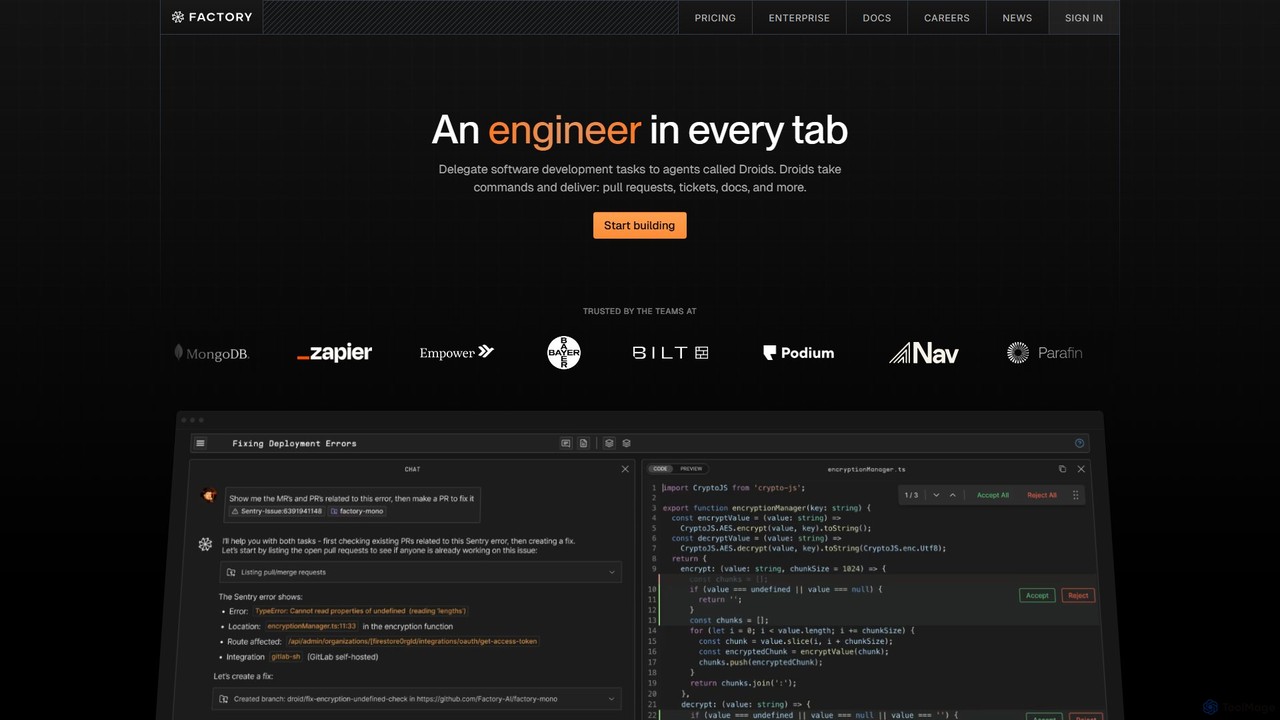The height and width of the screenshot is (720, 1280).
Task: Click the gitlab-sh integration chip
Action: pyautogui.click(x=286, y=657)
